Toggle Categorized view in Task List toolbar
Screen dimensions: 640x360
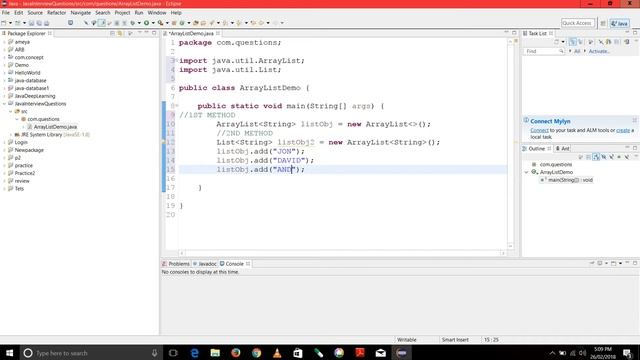click(573, 42)
